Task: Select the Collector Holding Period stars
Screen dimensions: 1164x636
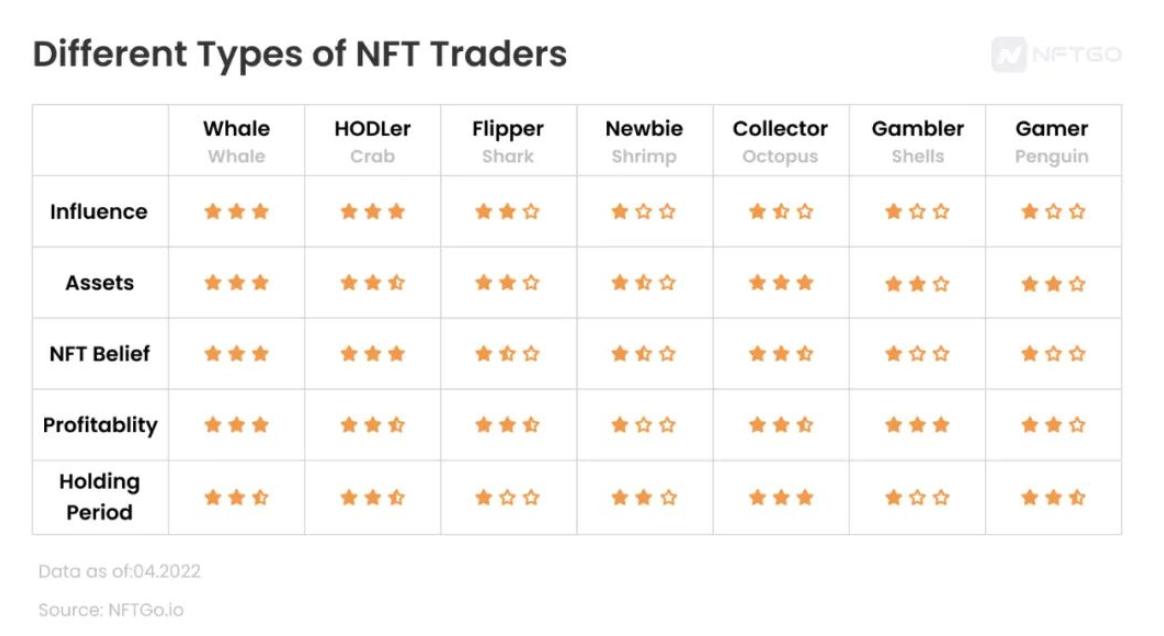Action: [x=781, y=497]
